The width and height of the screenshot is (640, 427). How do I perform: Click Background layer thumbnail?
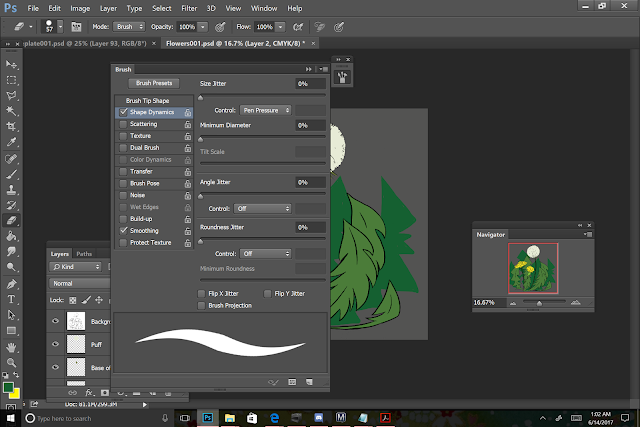76,321
